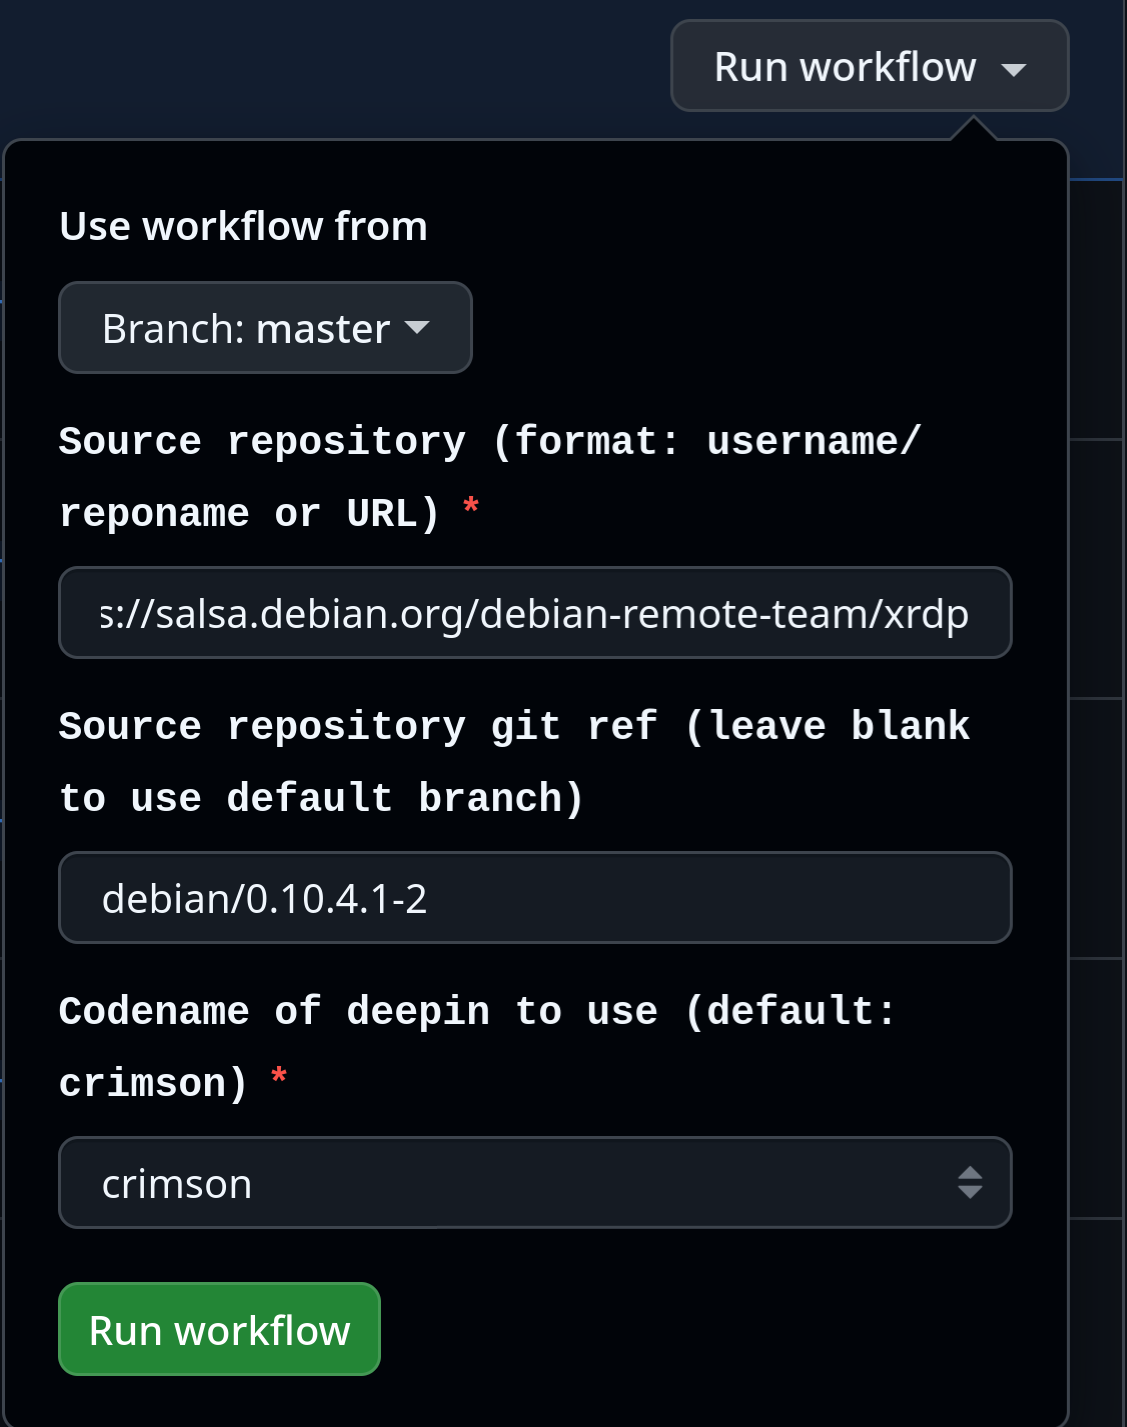Open the crimson codename select box

pyautogui.click(x=535, y=1183)
